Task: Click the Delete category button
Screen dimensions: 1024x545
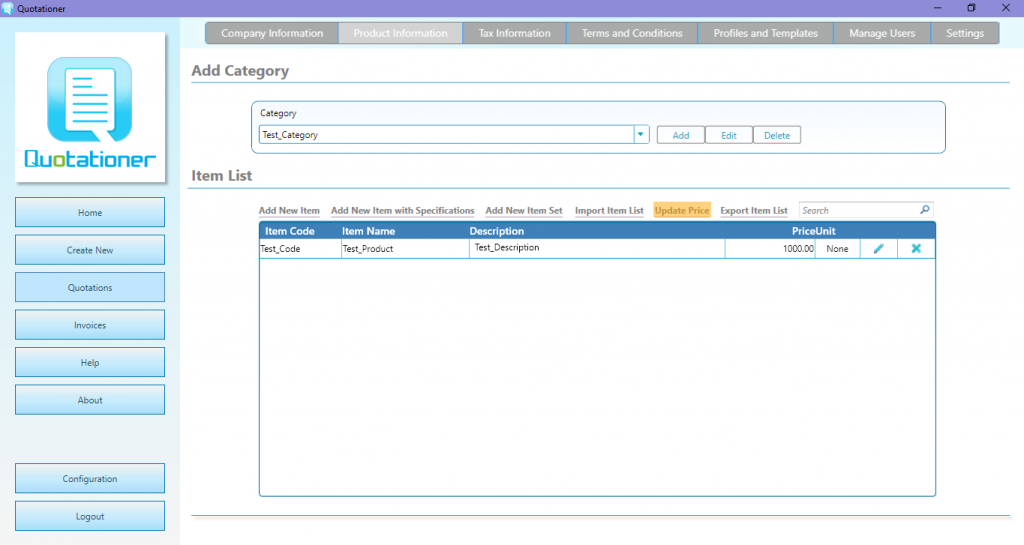Action: [x=776, y=135]
